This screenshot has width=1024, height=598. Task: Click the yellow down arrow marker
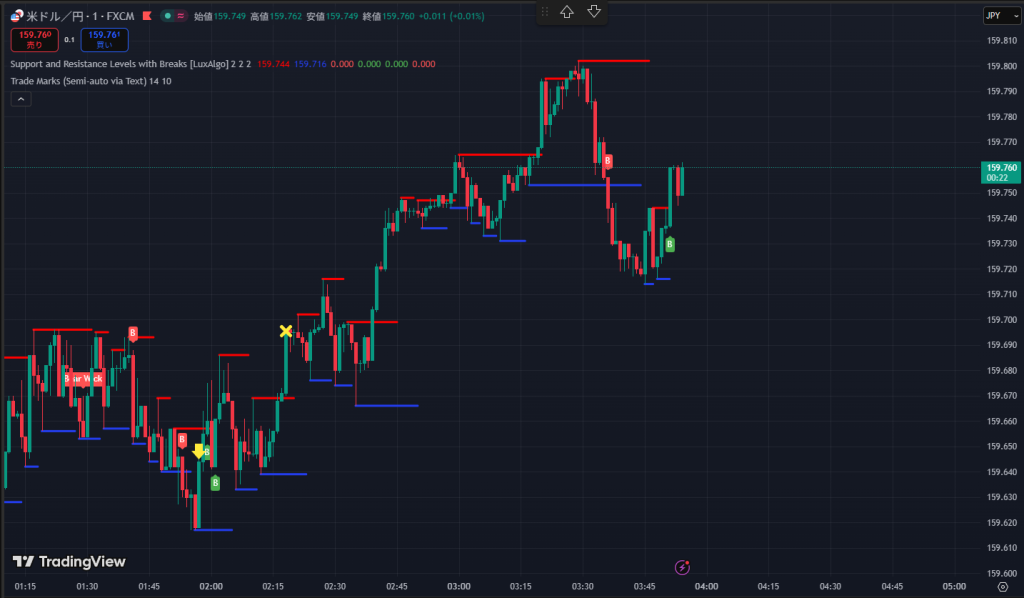tap(198, 451)
